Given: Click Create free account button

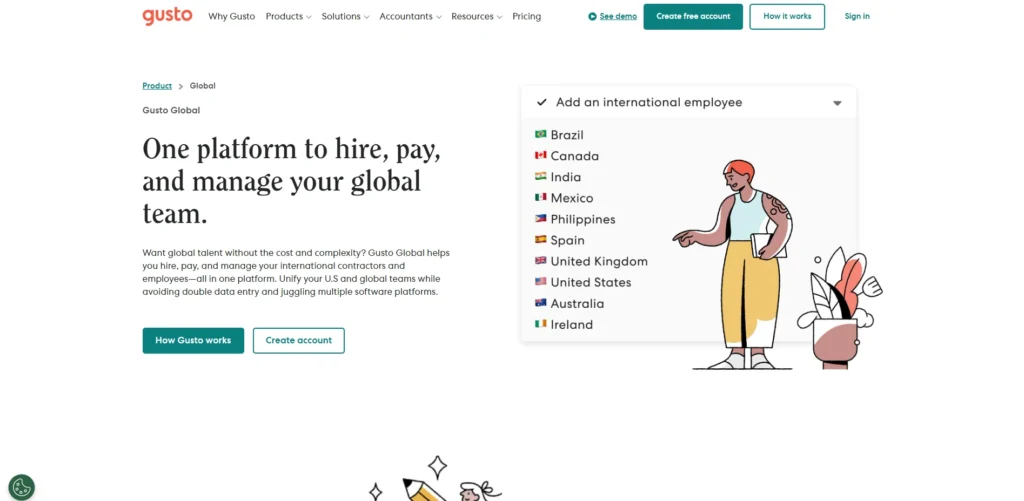Looking at the screenshot, I should (693, 16).
